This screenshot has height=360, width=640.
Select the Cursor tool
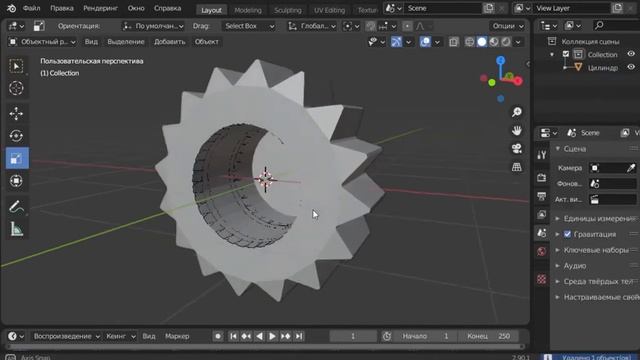pyautogui.click(x=16, y=88)
